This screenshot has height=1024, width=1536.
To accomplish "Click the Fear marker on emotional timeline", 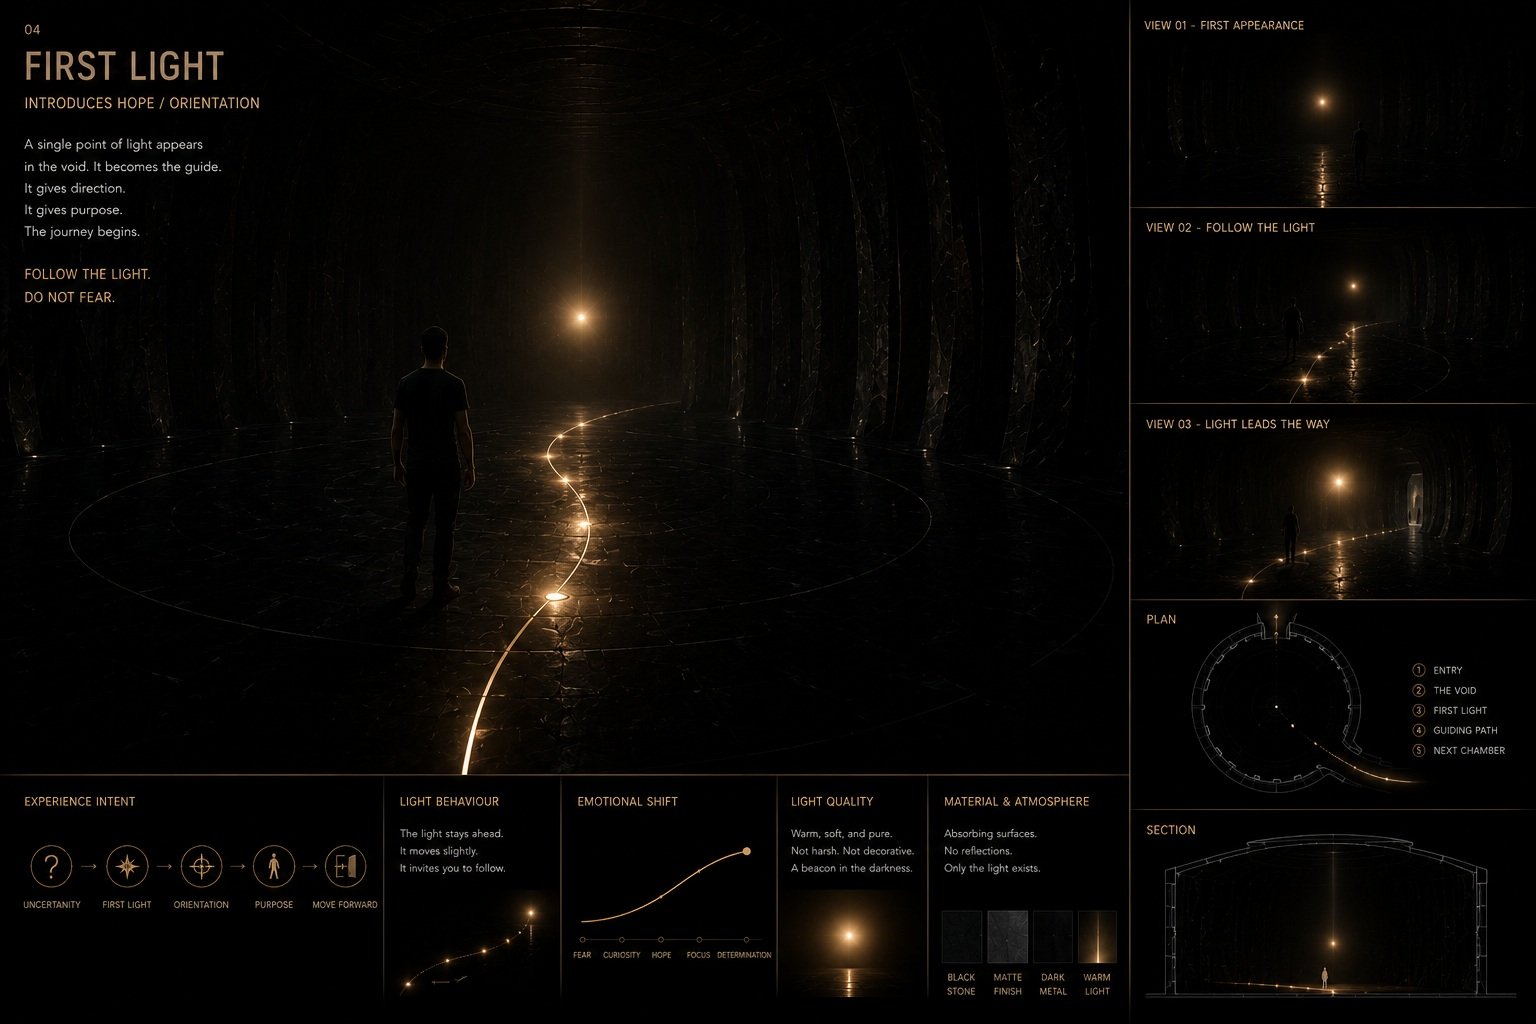I will click(582, 940).
